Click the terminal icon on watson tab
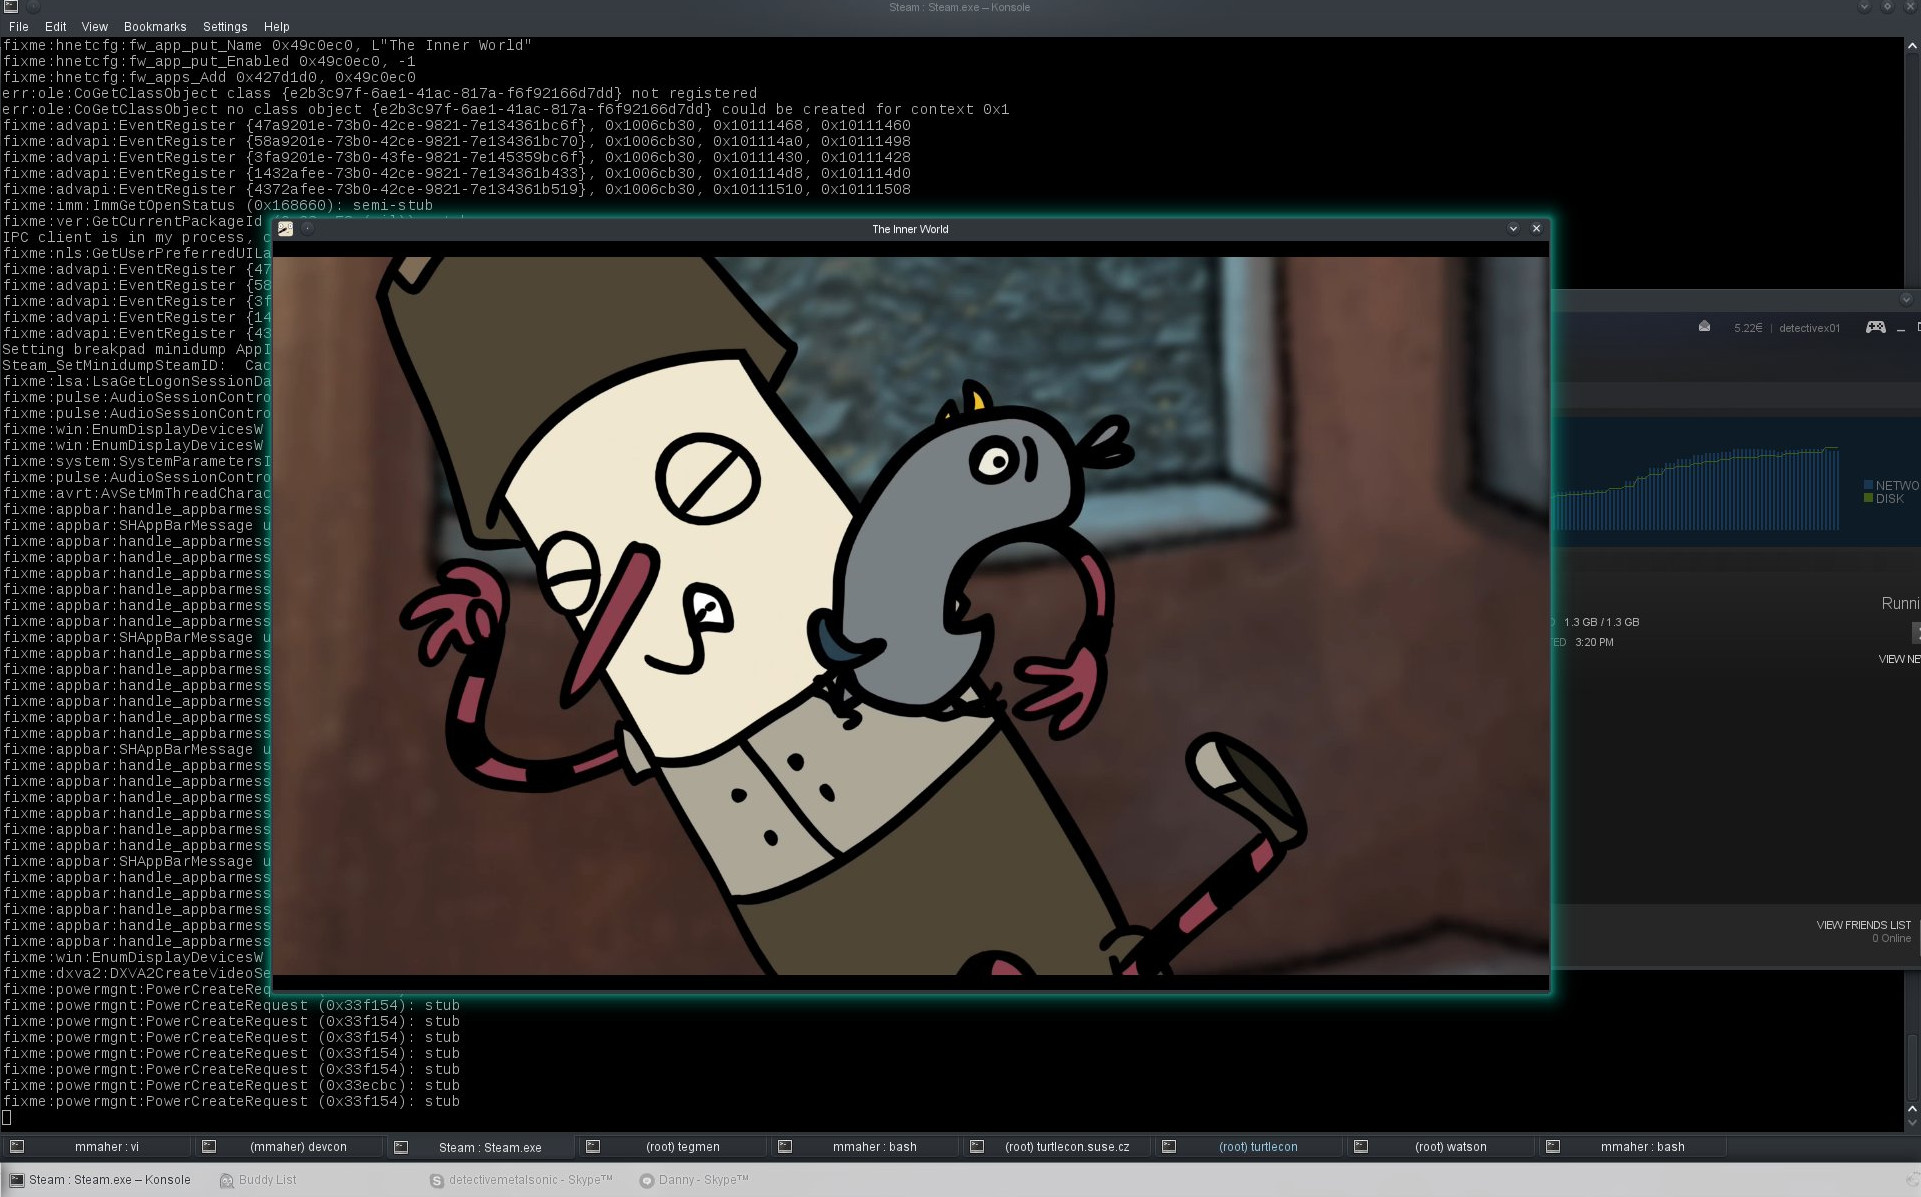Screen dimensions: 1921x1197 1361,1147
